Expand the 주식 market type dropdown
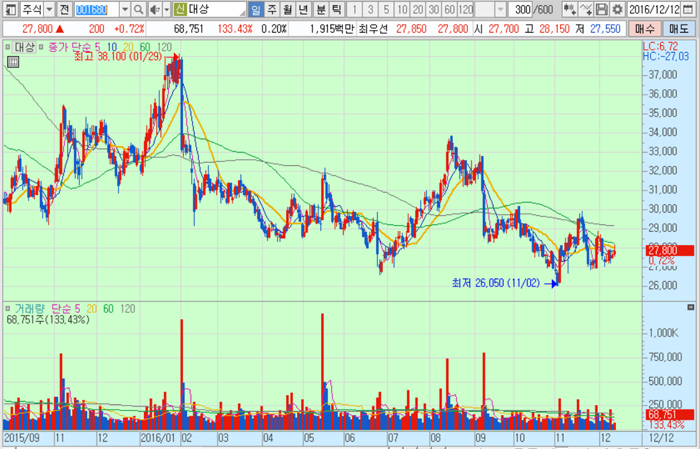 pos(50,9)
